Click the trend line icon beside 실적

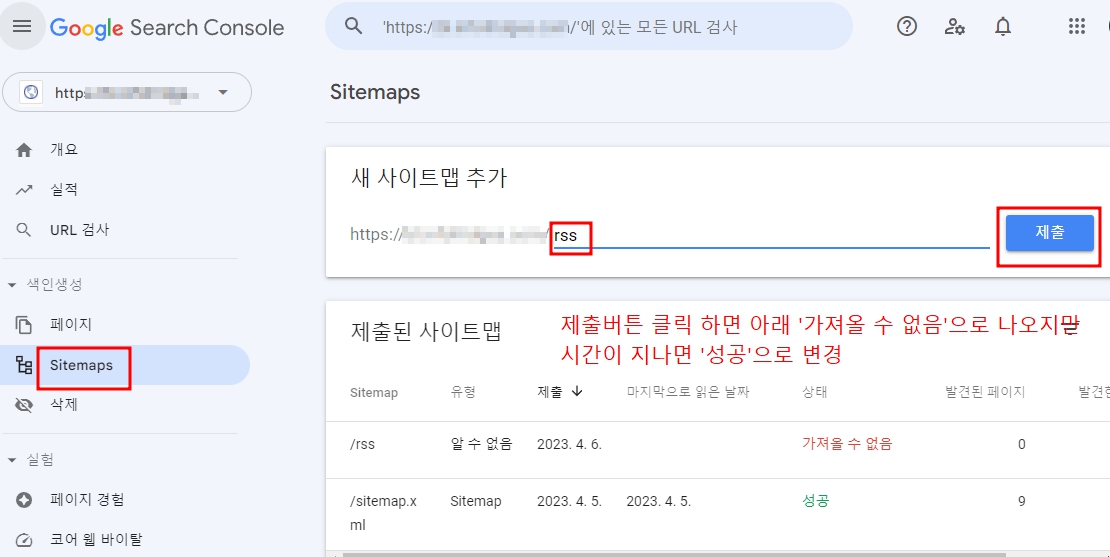pos(24,190)
